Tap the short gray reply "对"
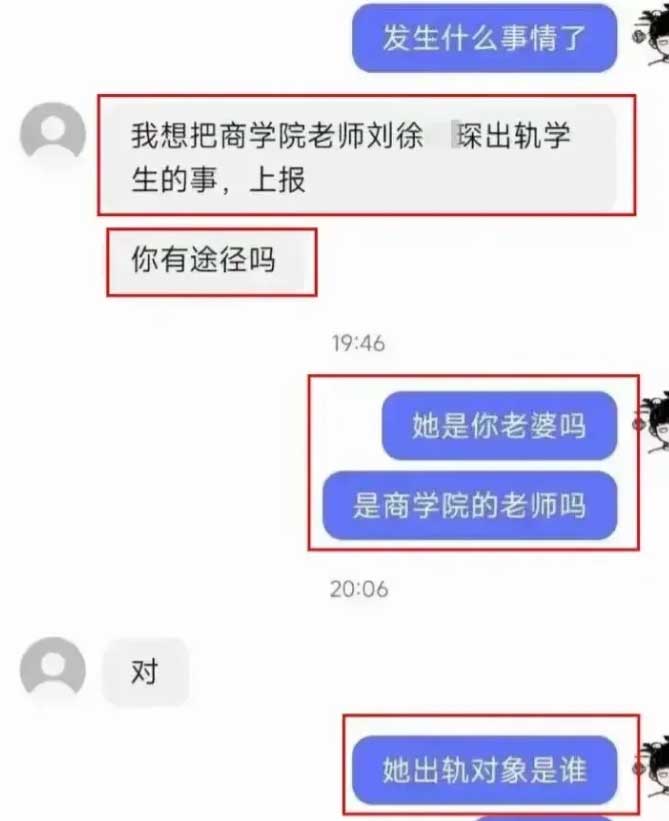Image resolution: width=669 pixels, height=821 pixels. click(x=145, y=672)
